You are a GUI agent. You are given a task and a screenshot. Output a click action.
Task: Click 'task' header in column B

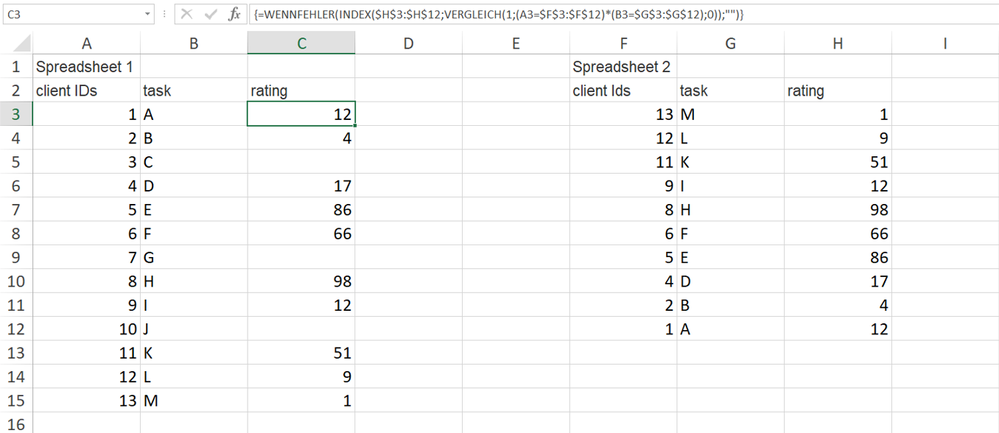click(194, 91)
